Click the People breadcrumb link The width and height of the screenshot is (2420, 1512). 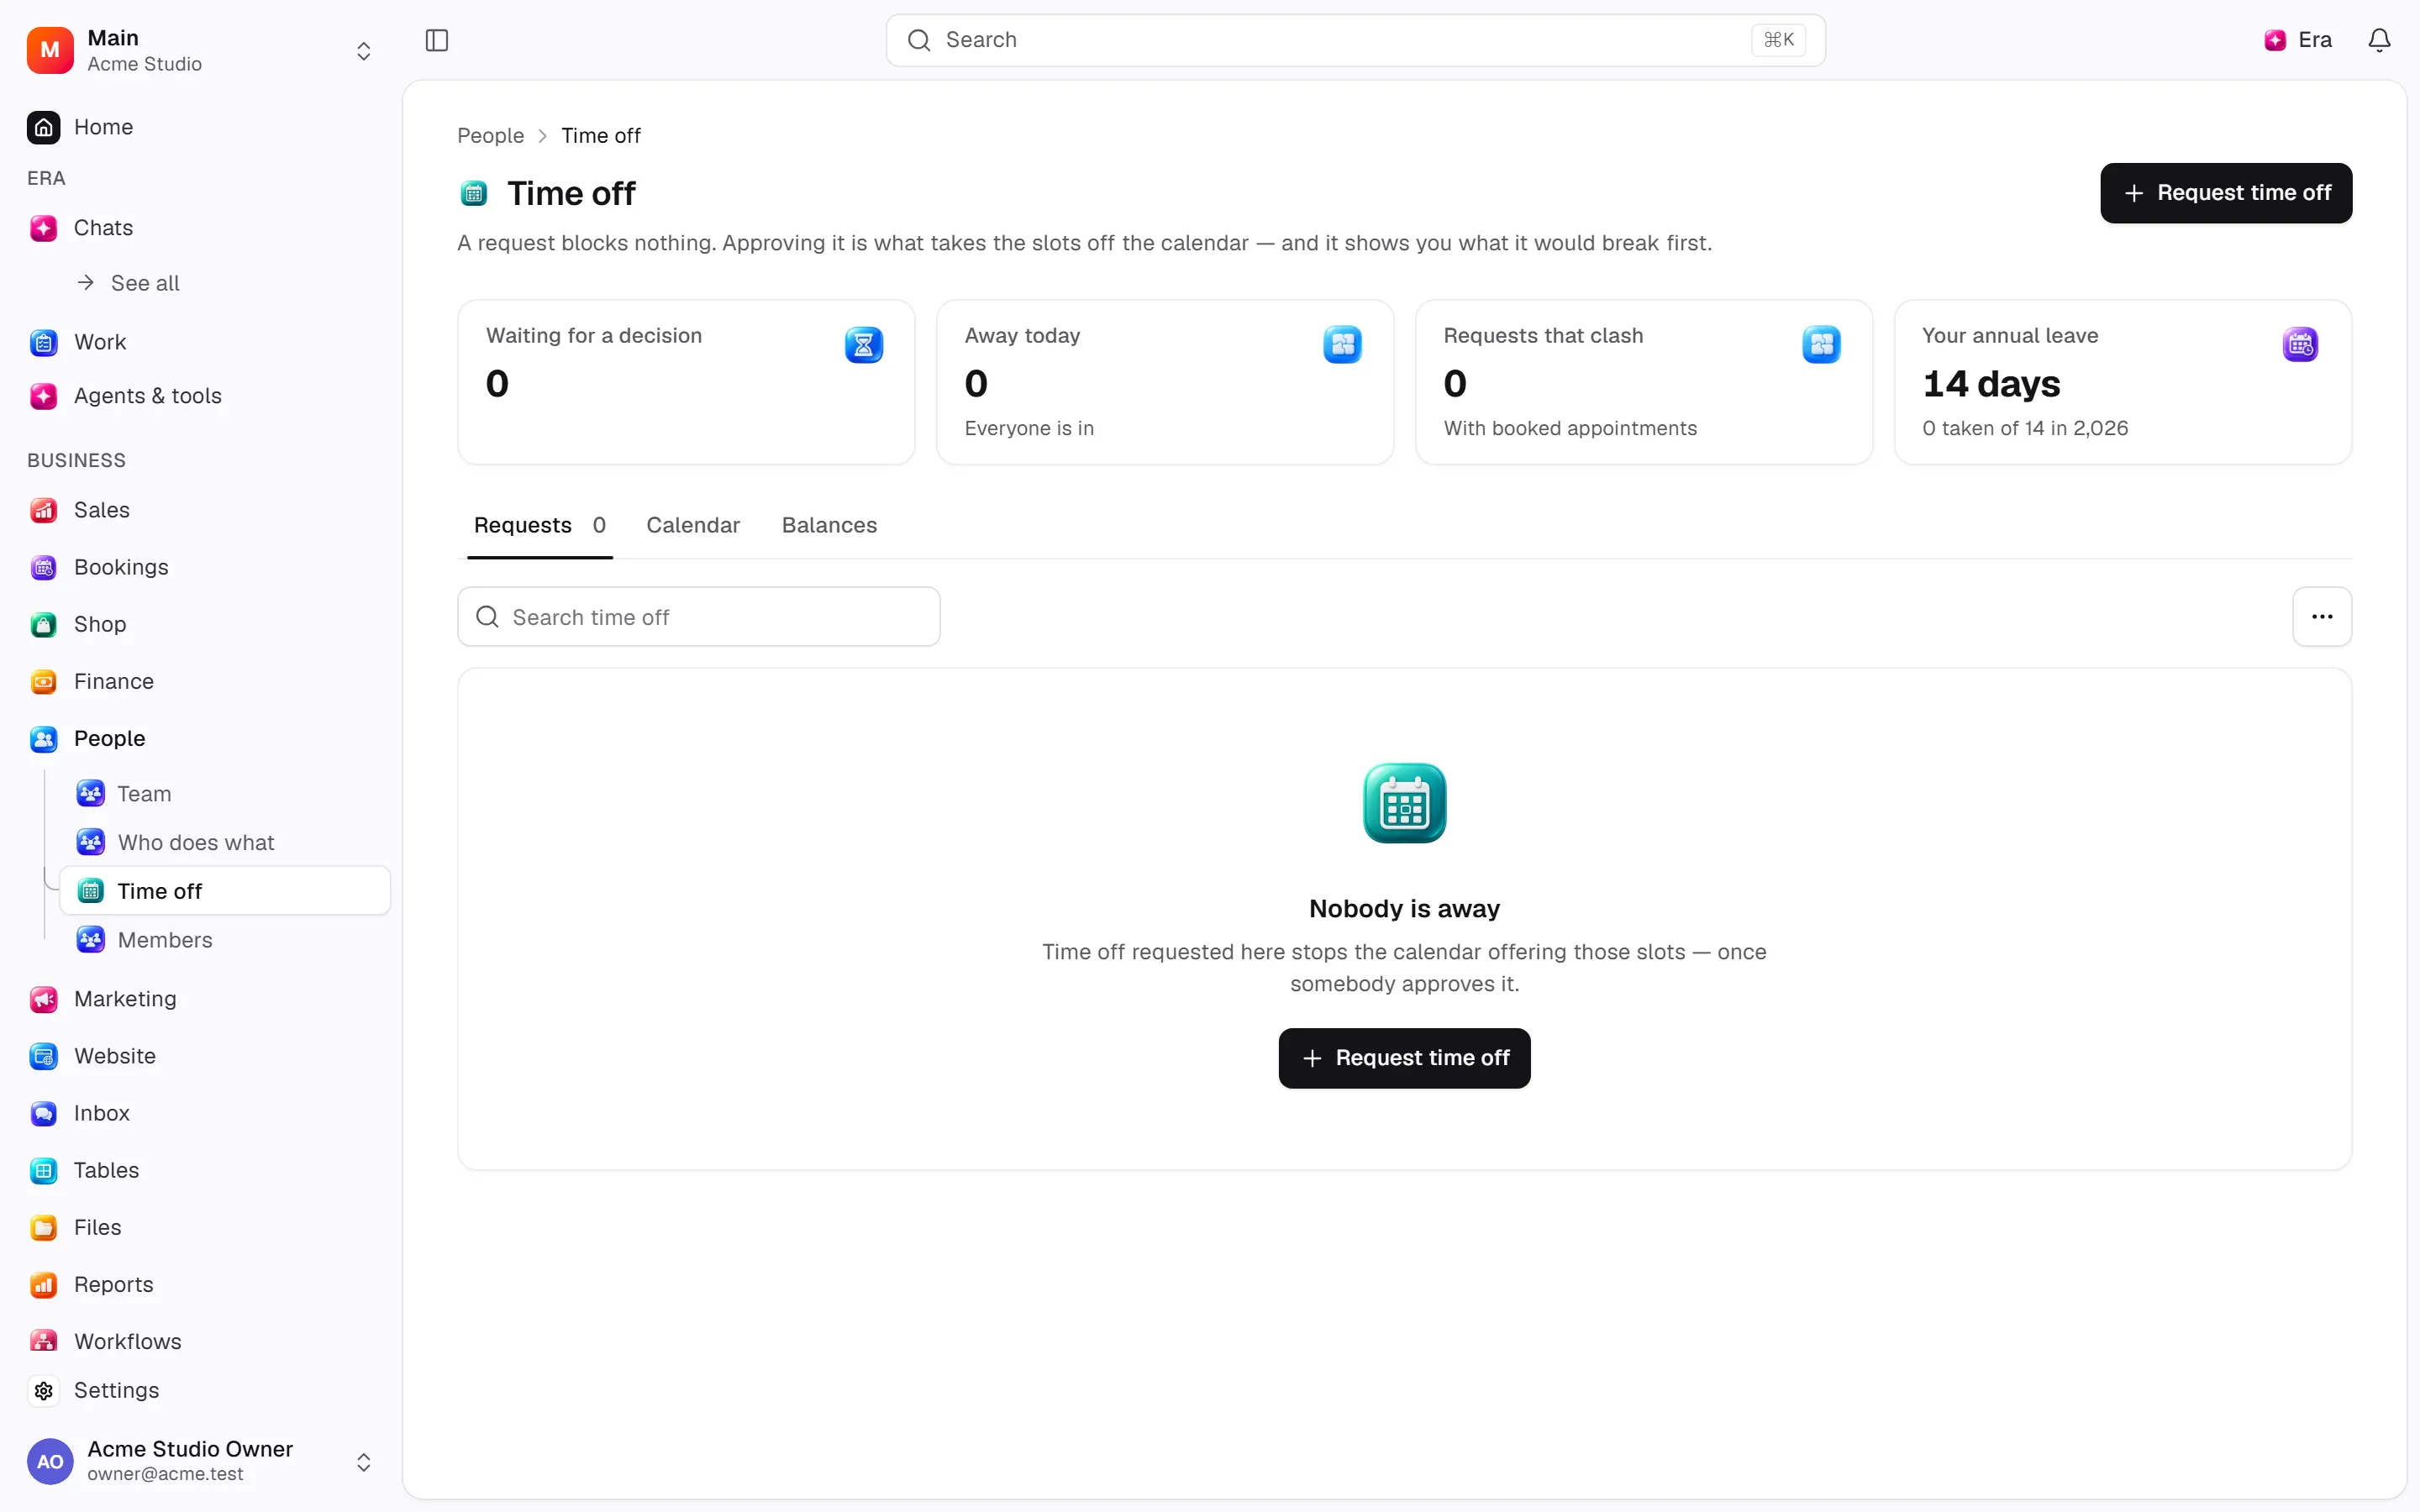pyautogui.click(x=490, y=136)
